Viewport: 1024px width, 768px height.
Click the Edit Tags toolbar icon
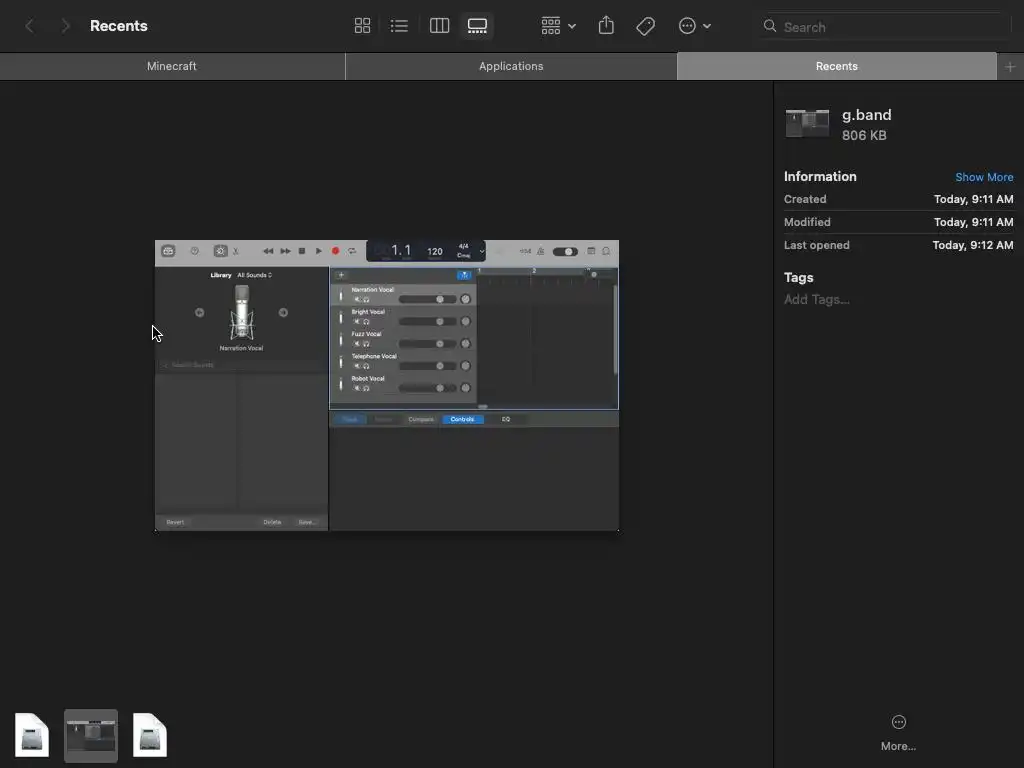coord(645,26)
